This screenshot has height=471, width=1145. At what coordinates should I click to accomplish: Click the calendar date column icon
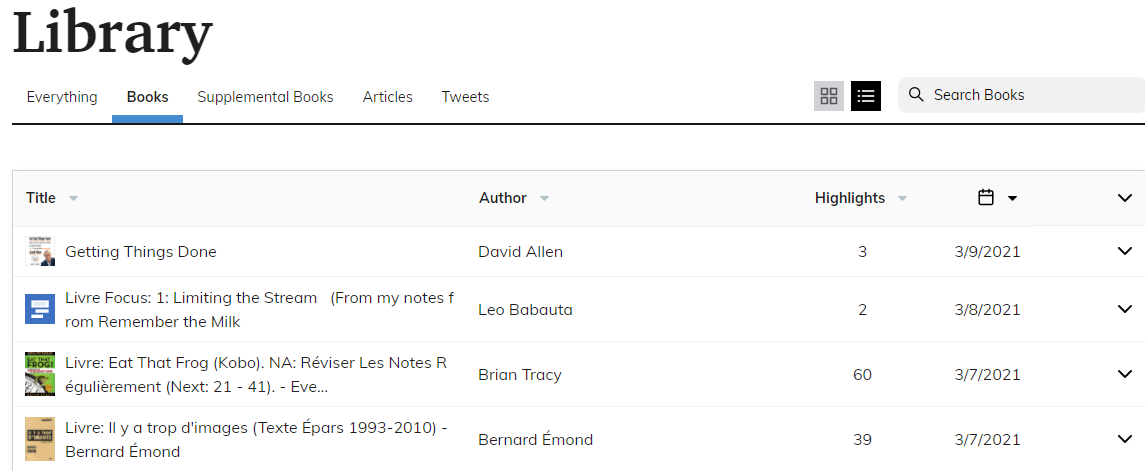click(986, 198)
